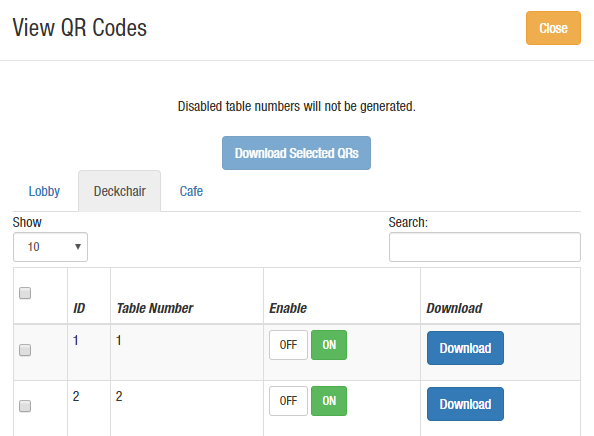
Task: Click ON toggle for row 1
Action: click(x=329, y=345)
